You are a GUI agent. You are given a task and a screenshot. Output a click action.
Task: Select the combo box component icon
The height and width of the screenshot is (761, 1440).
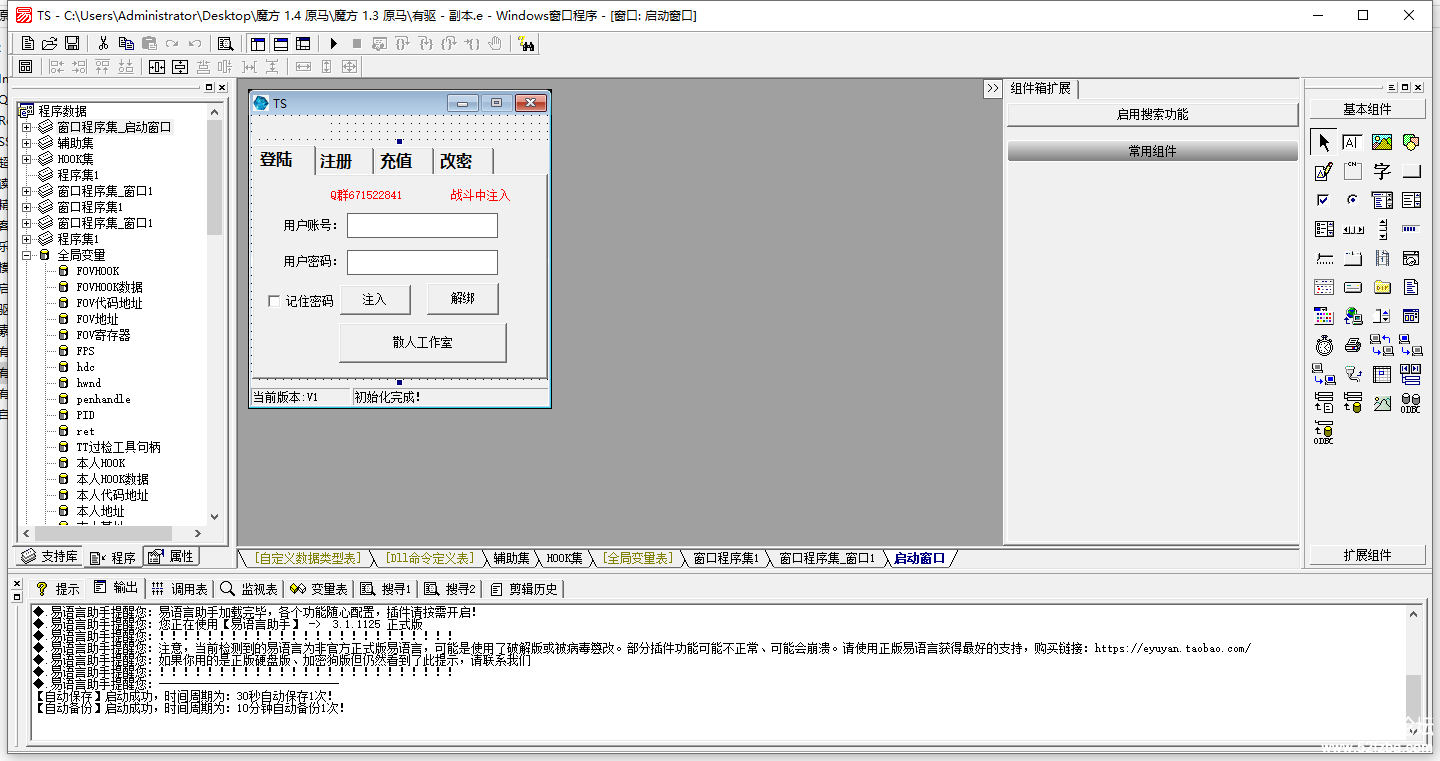tap(1382, 200)
